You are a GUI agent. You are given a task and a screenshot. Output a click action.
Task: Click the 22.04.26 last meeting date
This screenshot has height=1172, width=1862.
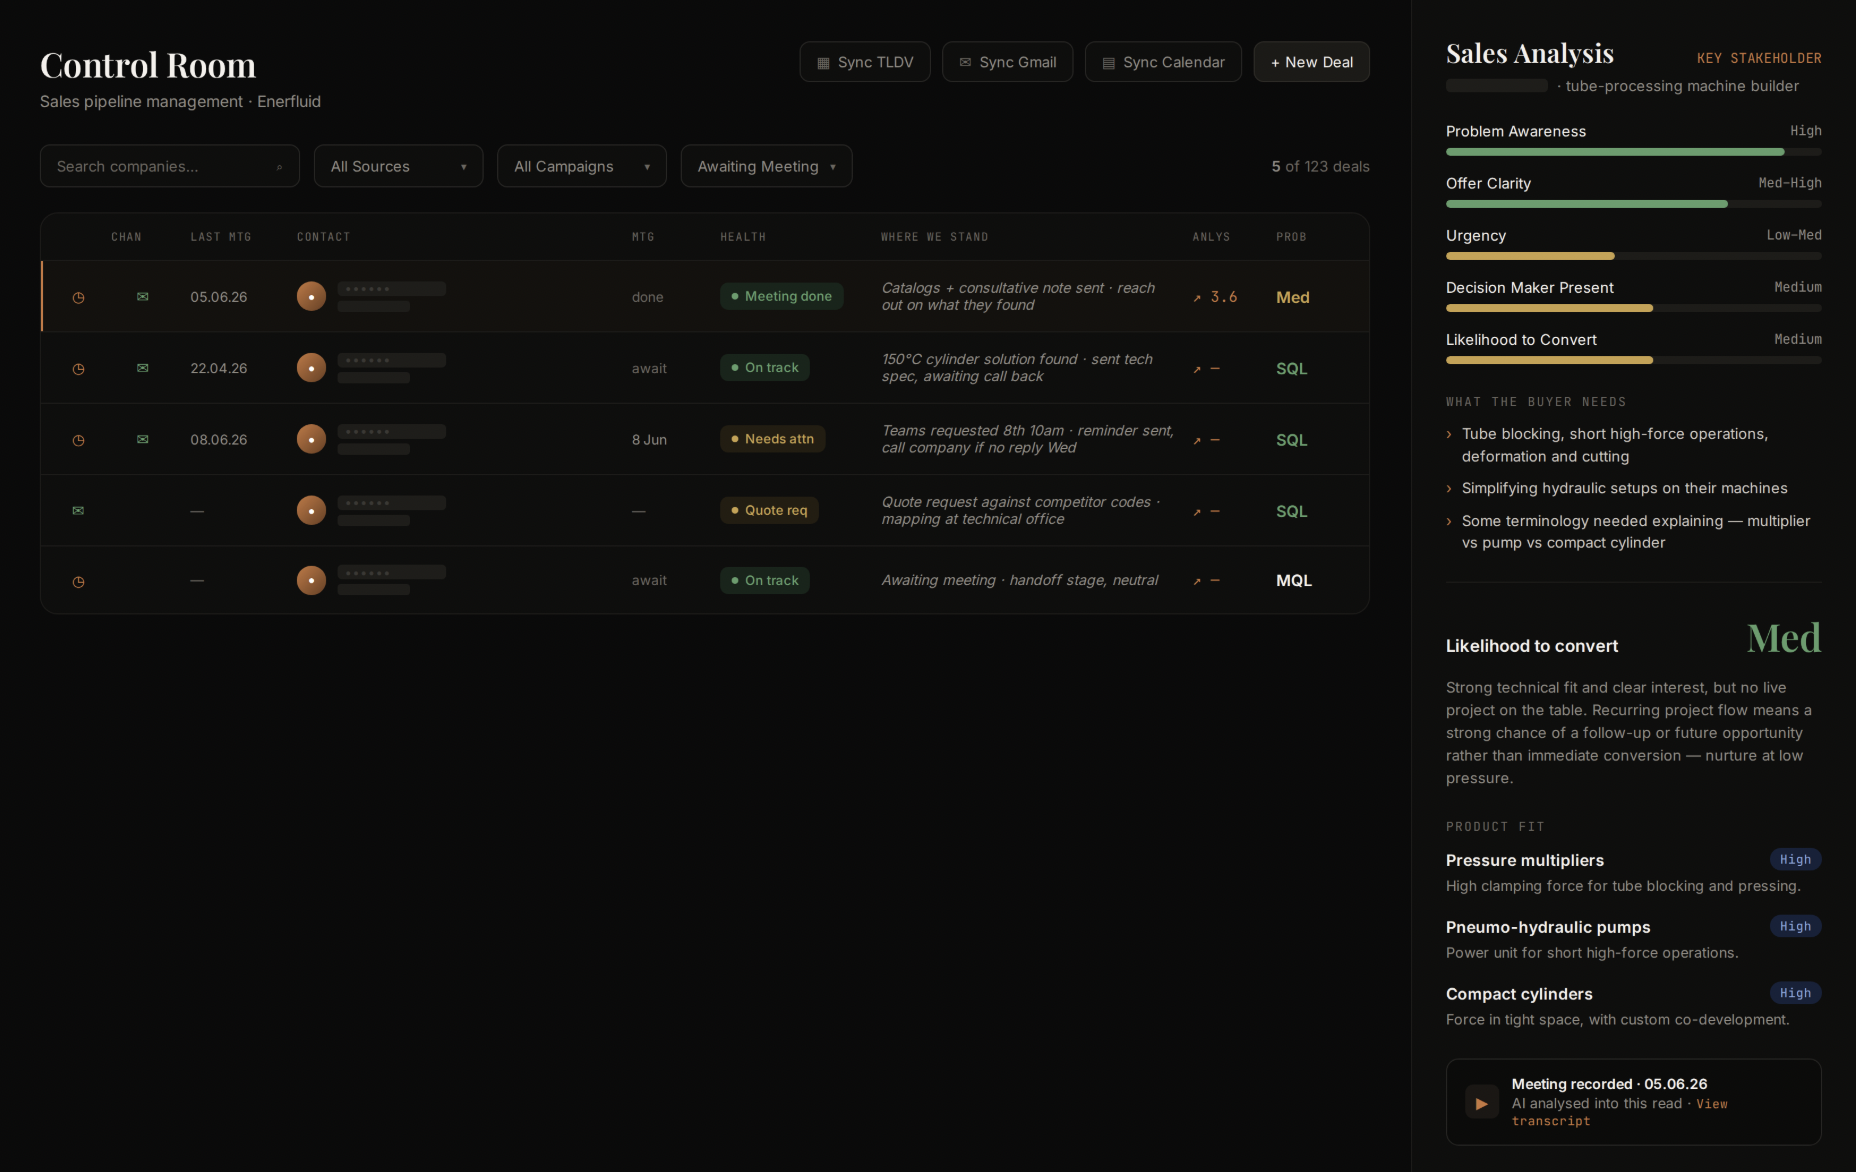tap(219, 368)
